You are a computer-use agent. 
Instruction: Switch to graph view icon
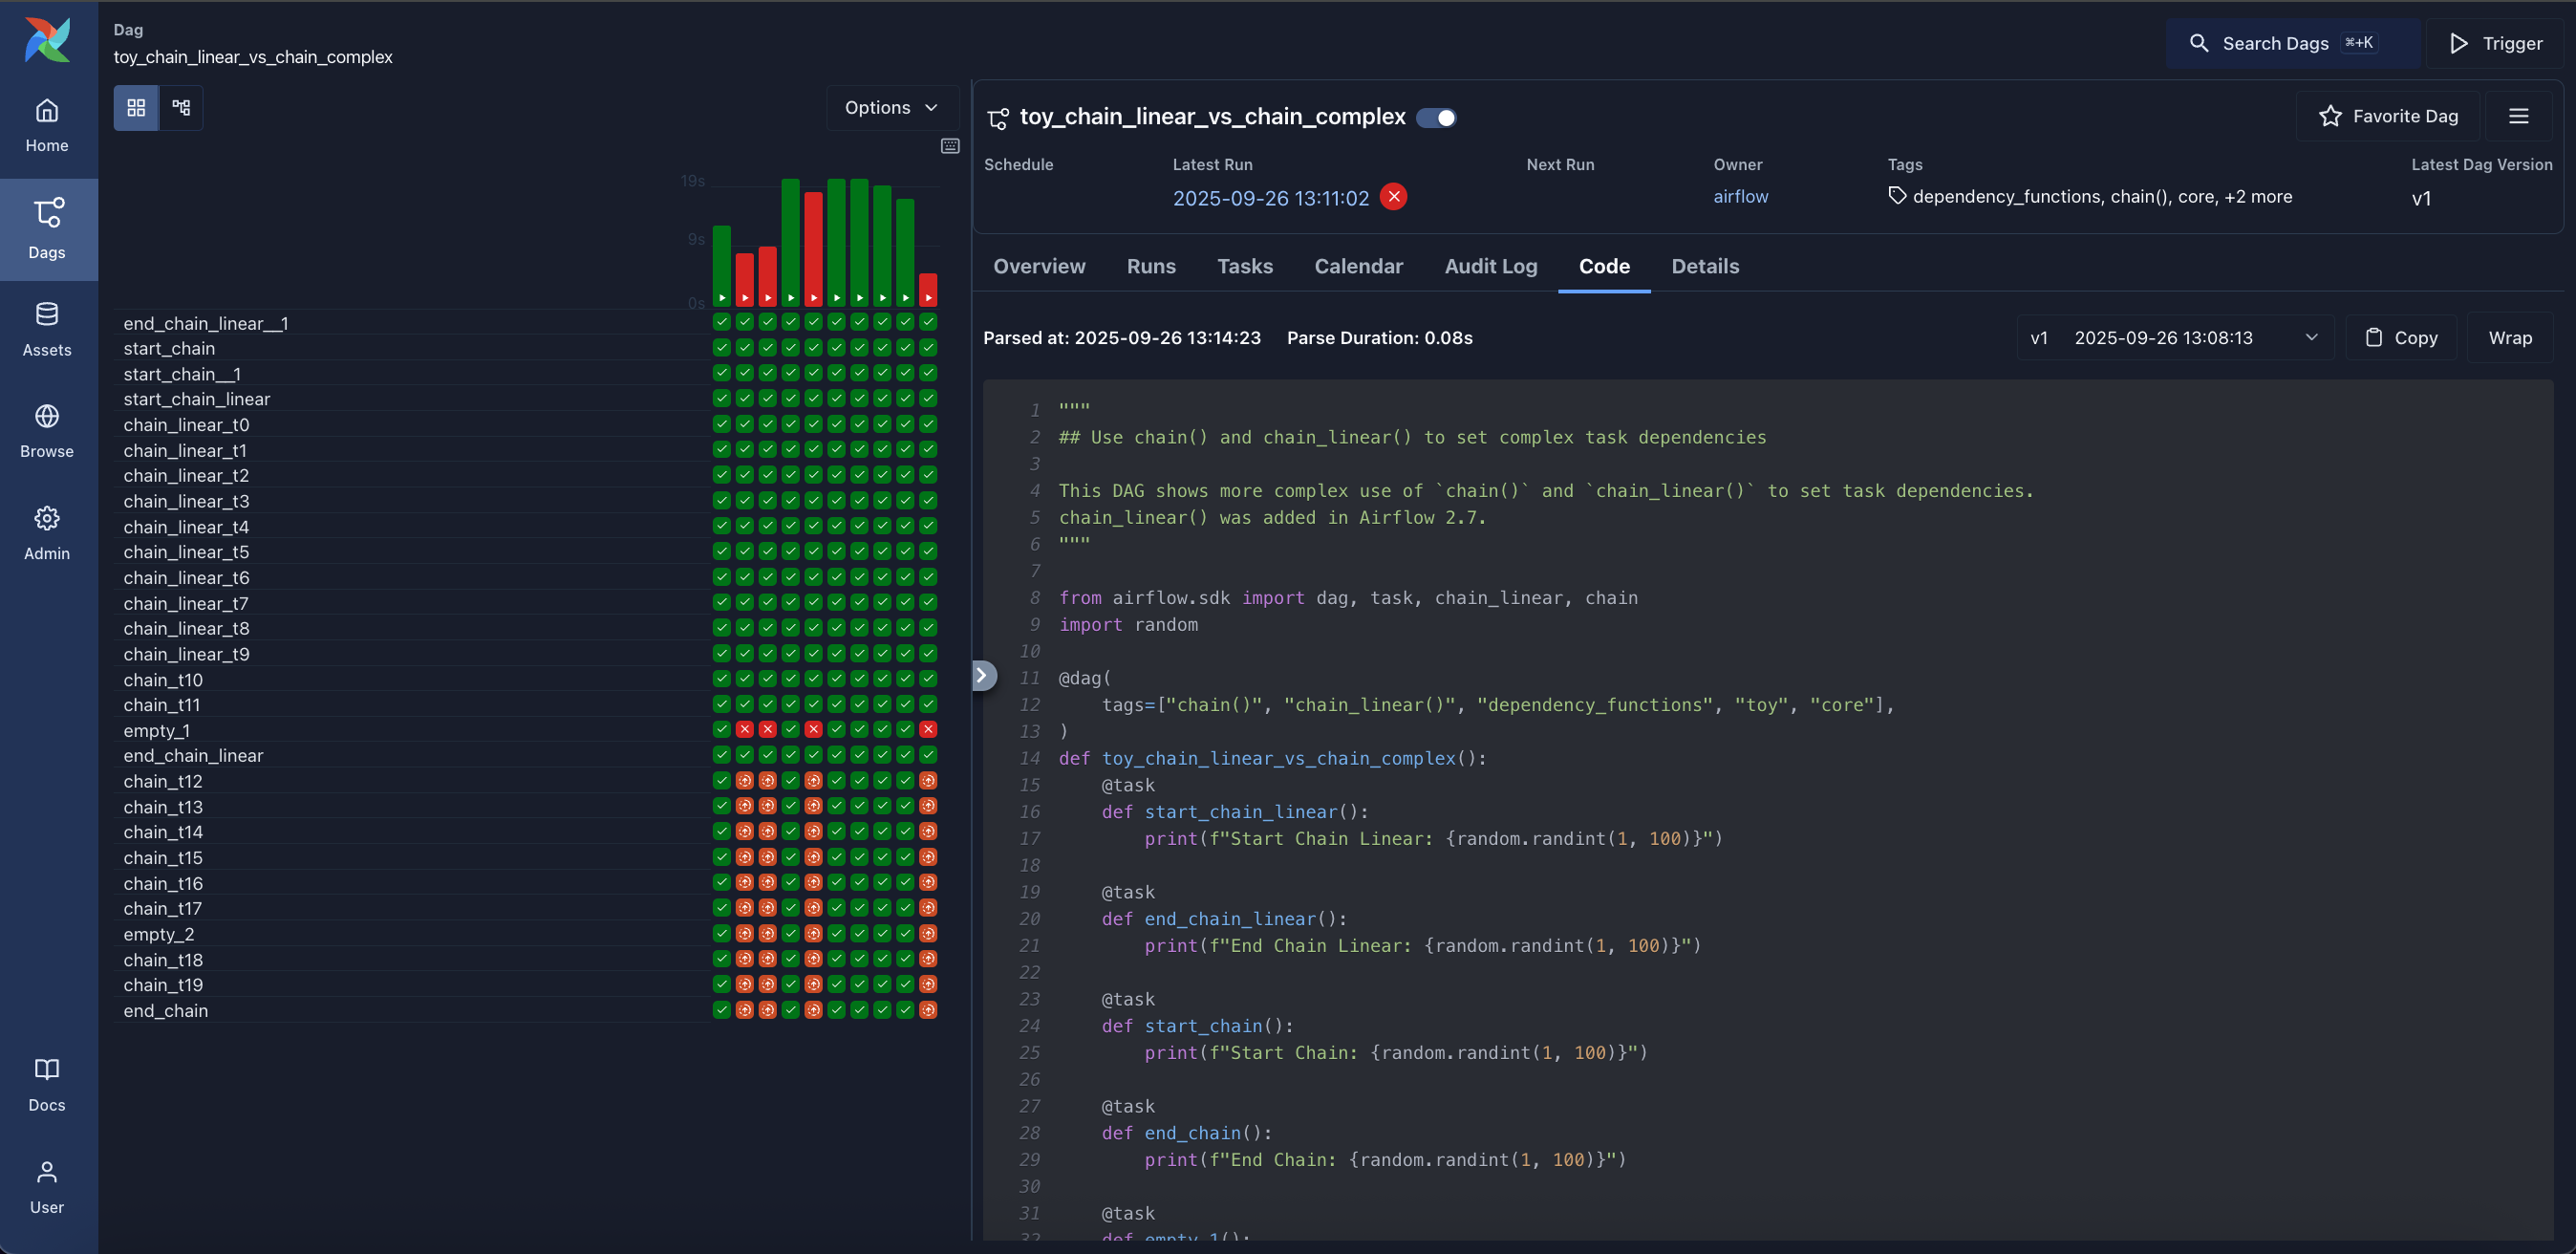pos(181,107)
